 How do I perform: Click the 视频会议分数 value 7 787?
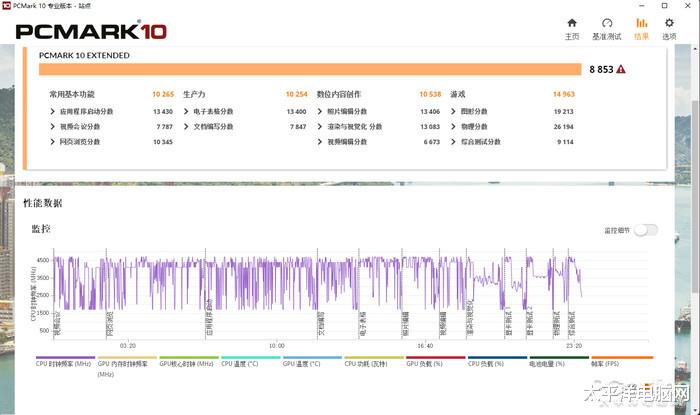click(164, 127)
